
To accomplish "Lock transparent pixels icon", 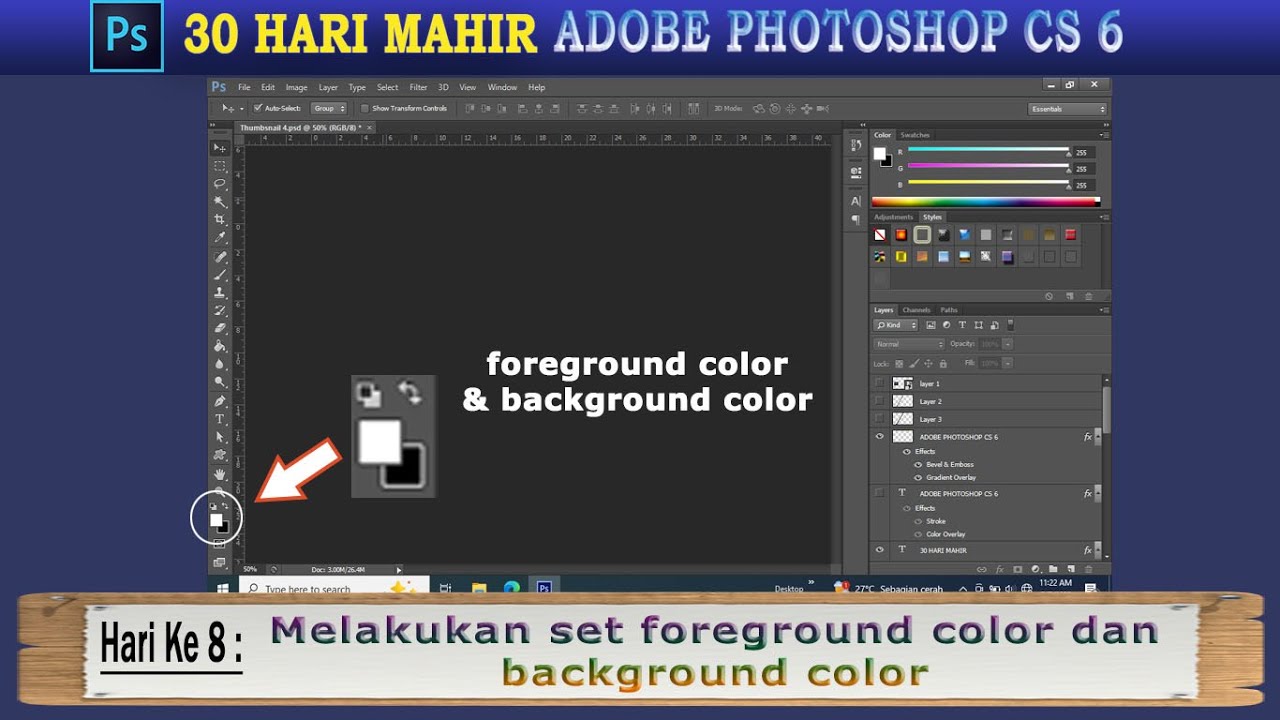I will (899, 363).
